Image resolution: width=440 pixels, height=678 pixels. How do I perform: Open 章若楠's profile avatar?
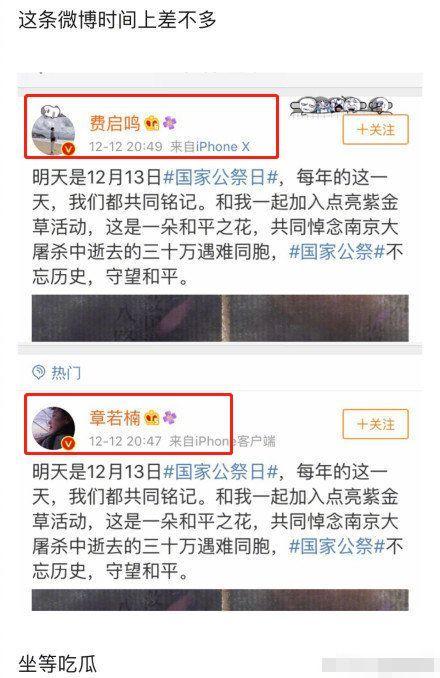pos(54,428)
